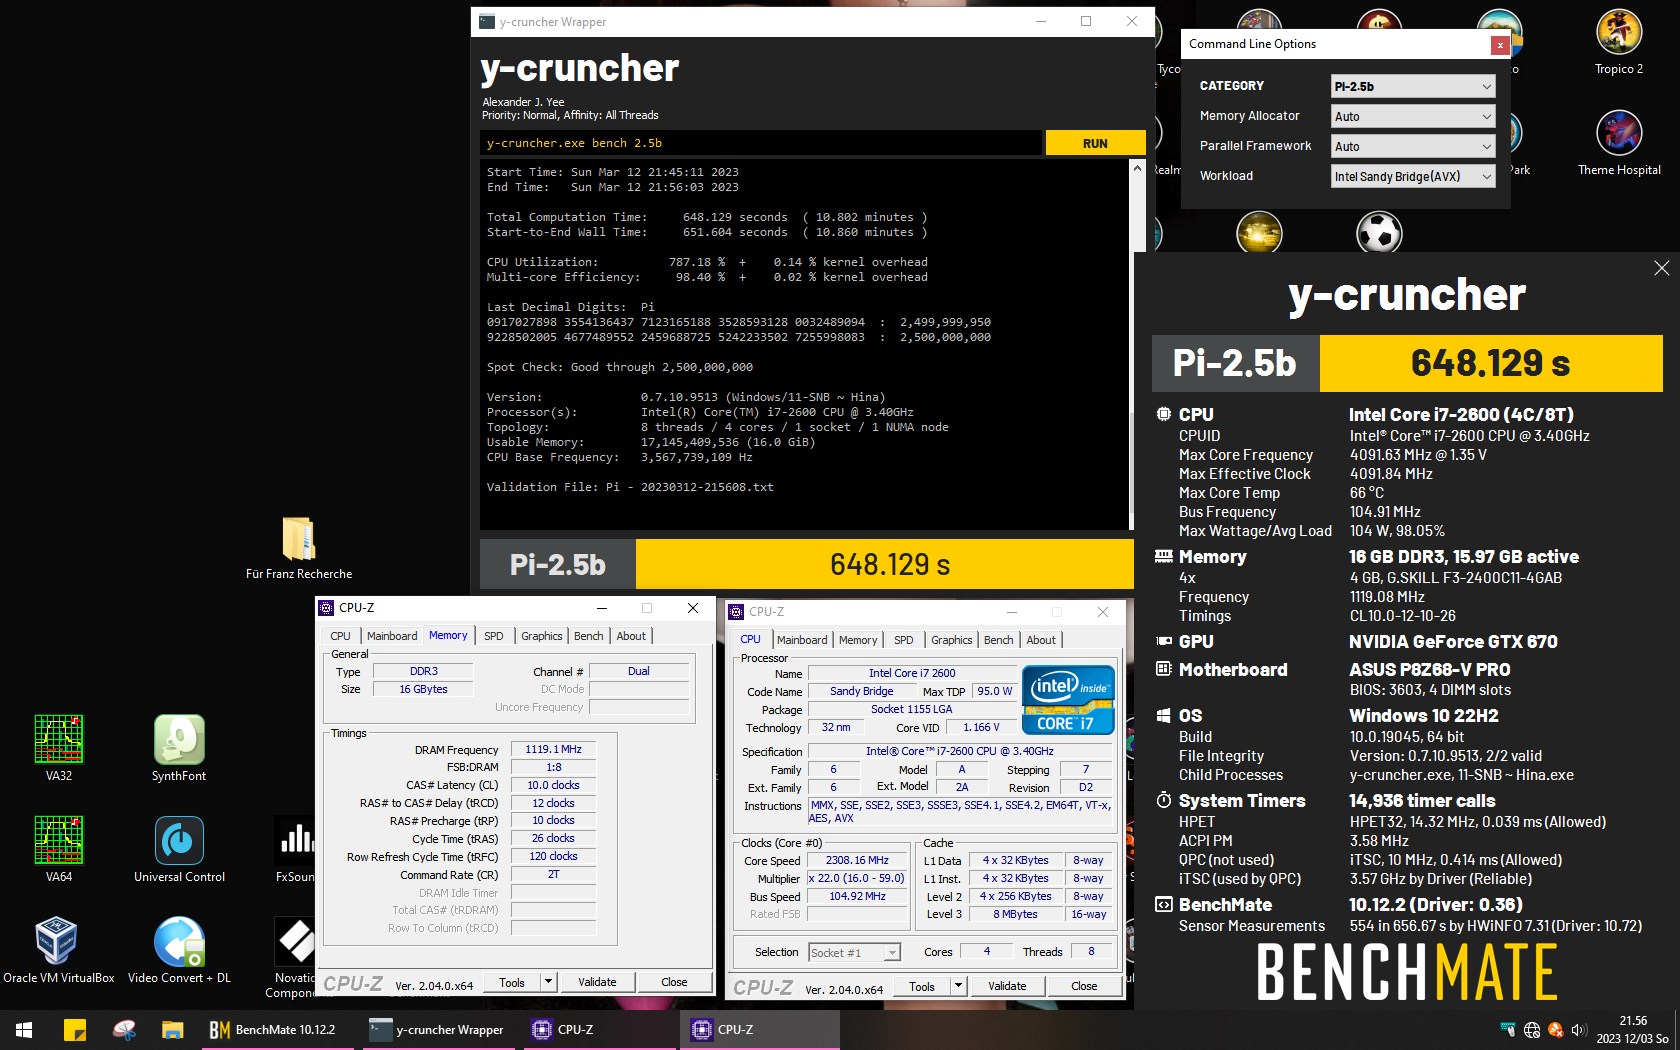Open the Socket #1 selection dropdown
Screen dimensions: 1680x1050
coord(855,952)
